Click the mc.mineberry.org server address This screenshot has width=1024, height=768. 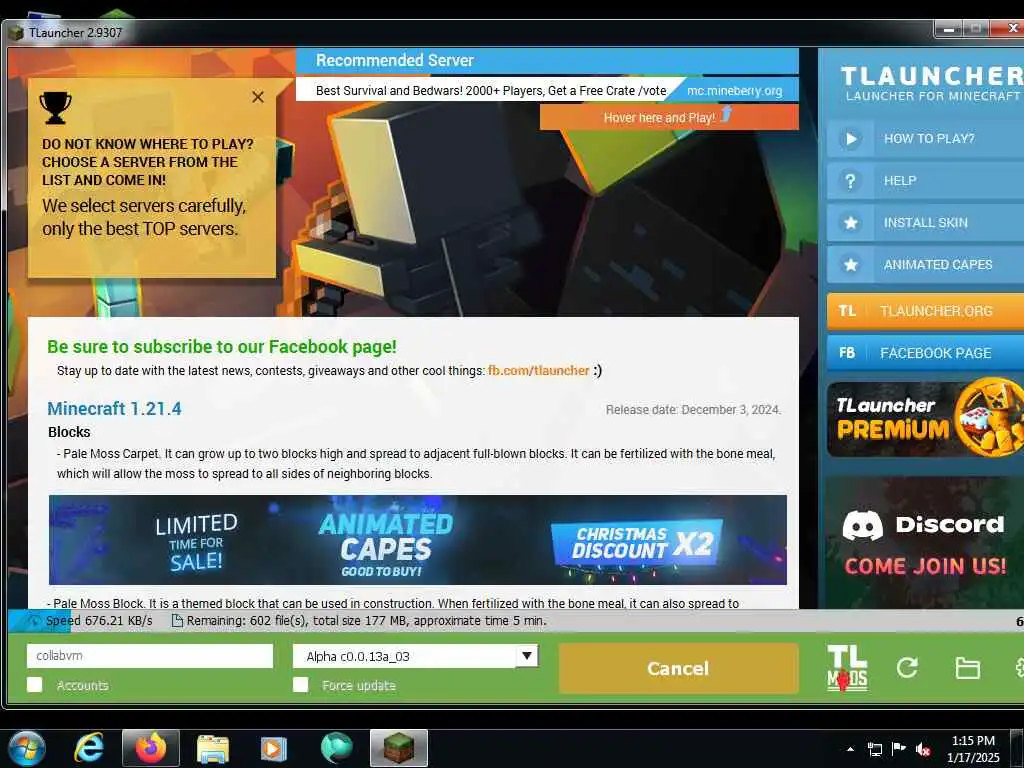(734, 91)
